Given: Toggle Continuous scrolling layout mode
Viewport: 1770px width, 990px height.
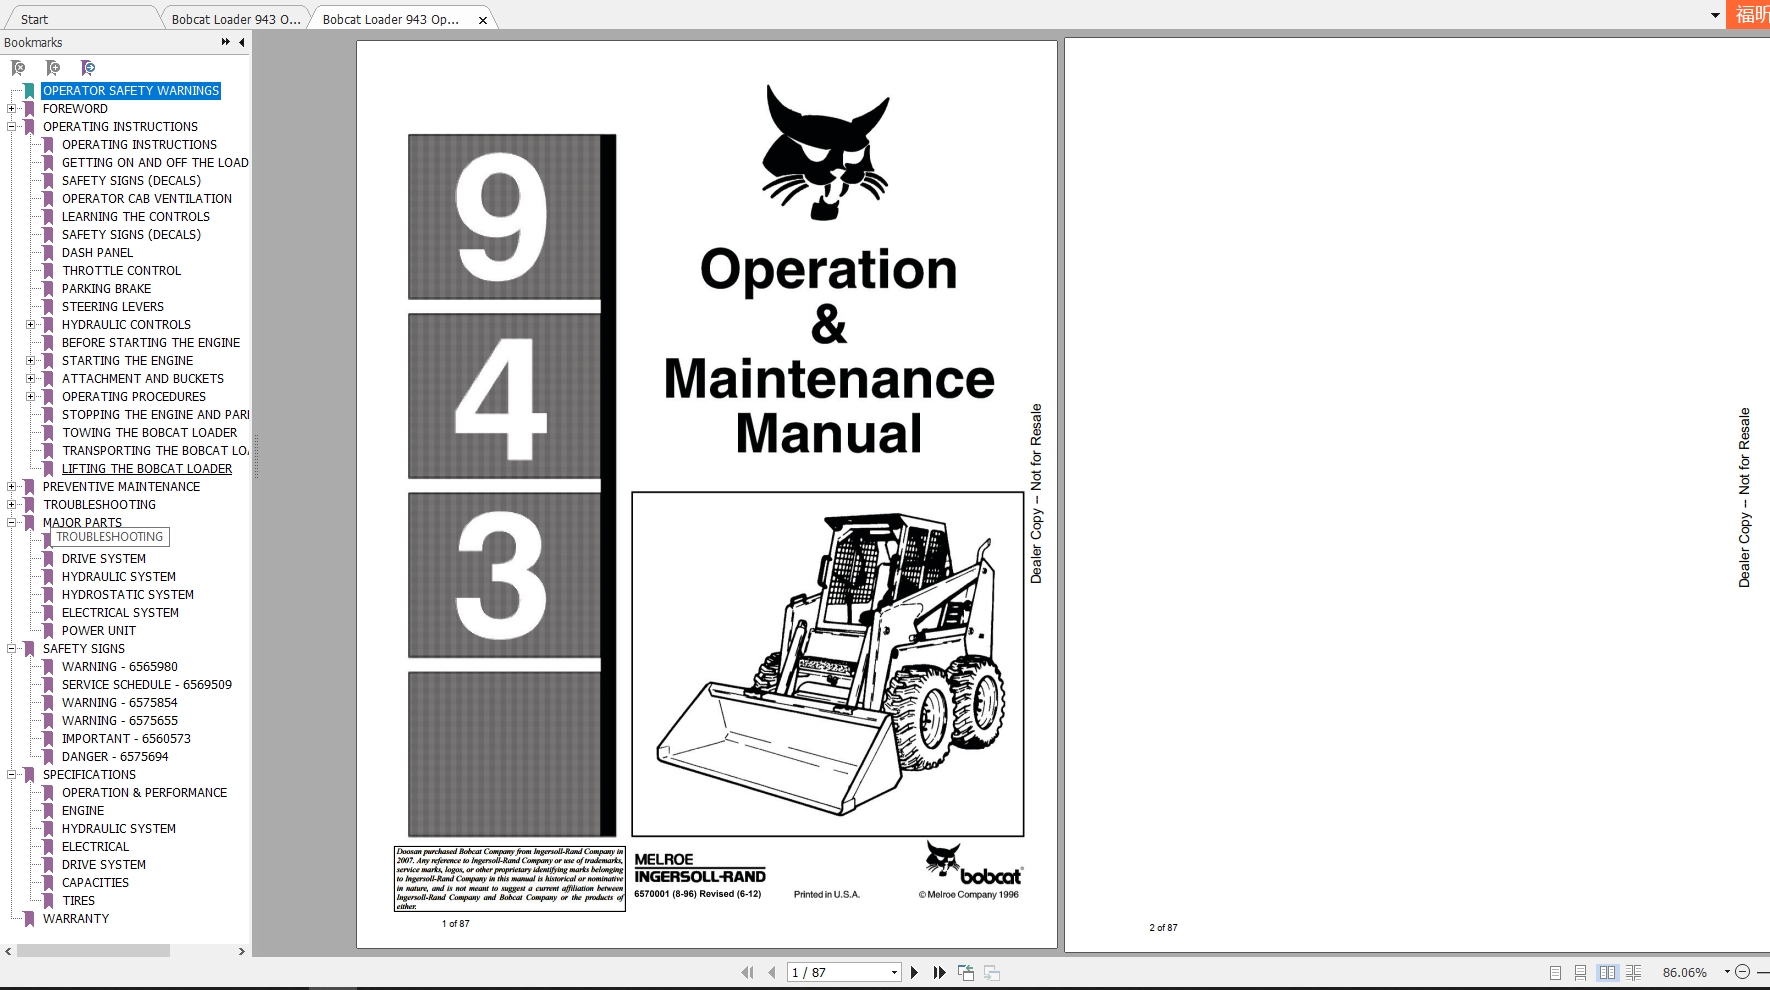Looking at the screenshot, I should (1580, 972).
